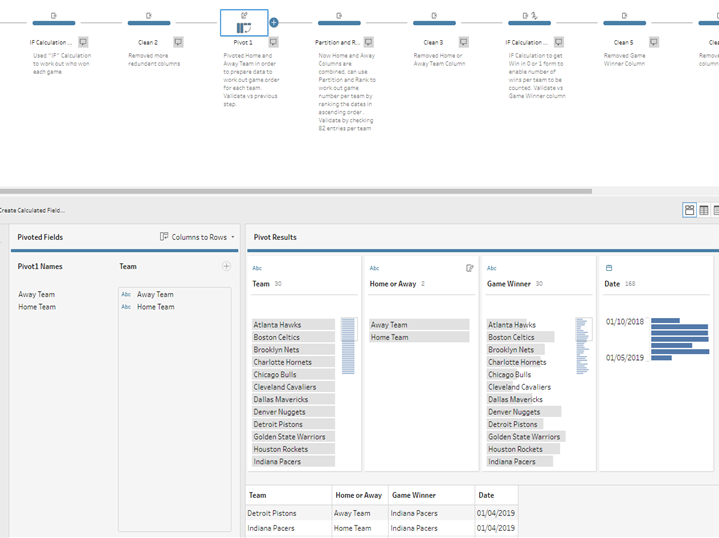Select the 01/10/2018 date histogram bar
Viewport: 719px width, 538px height.
click(665, 321)
